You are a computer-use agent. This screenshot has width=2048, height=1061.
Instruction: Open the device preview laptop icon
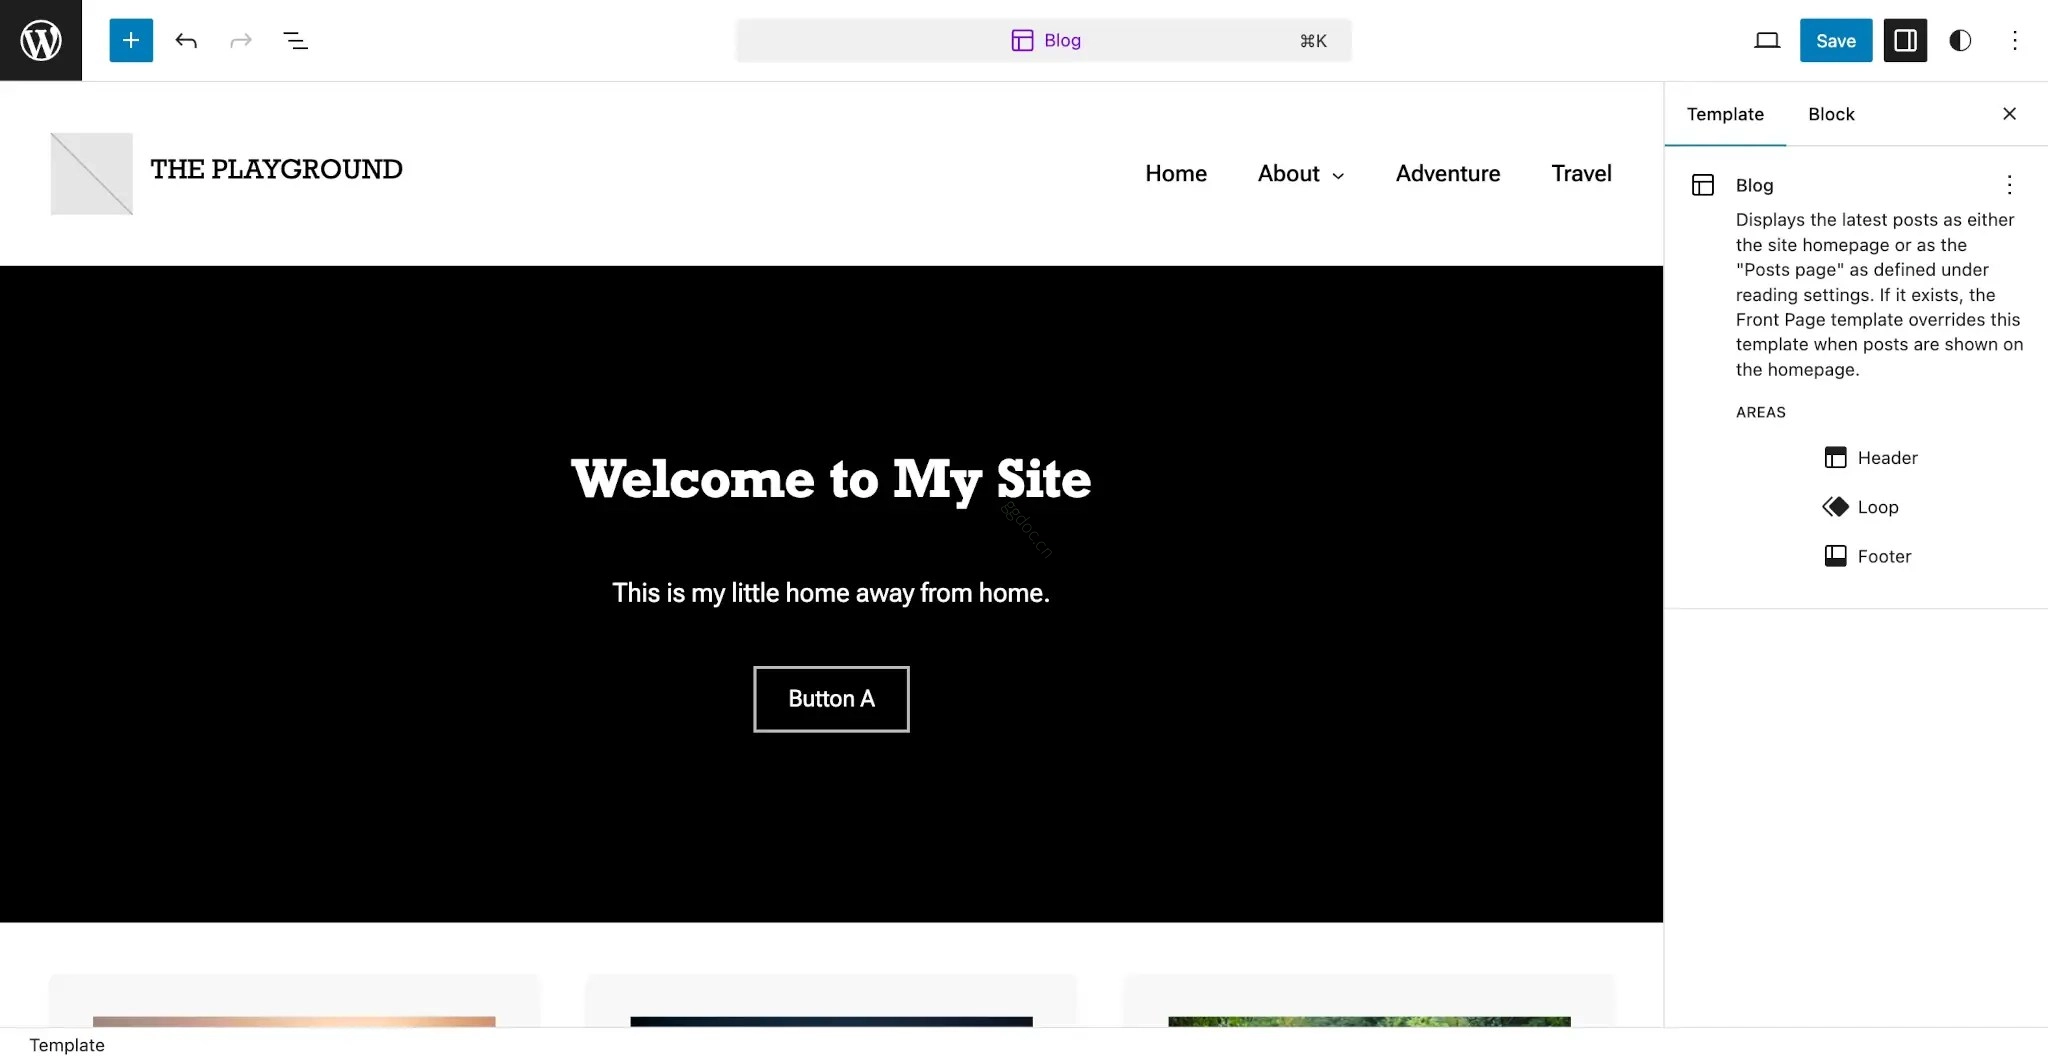[1767, 40]
